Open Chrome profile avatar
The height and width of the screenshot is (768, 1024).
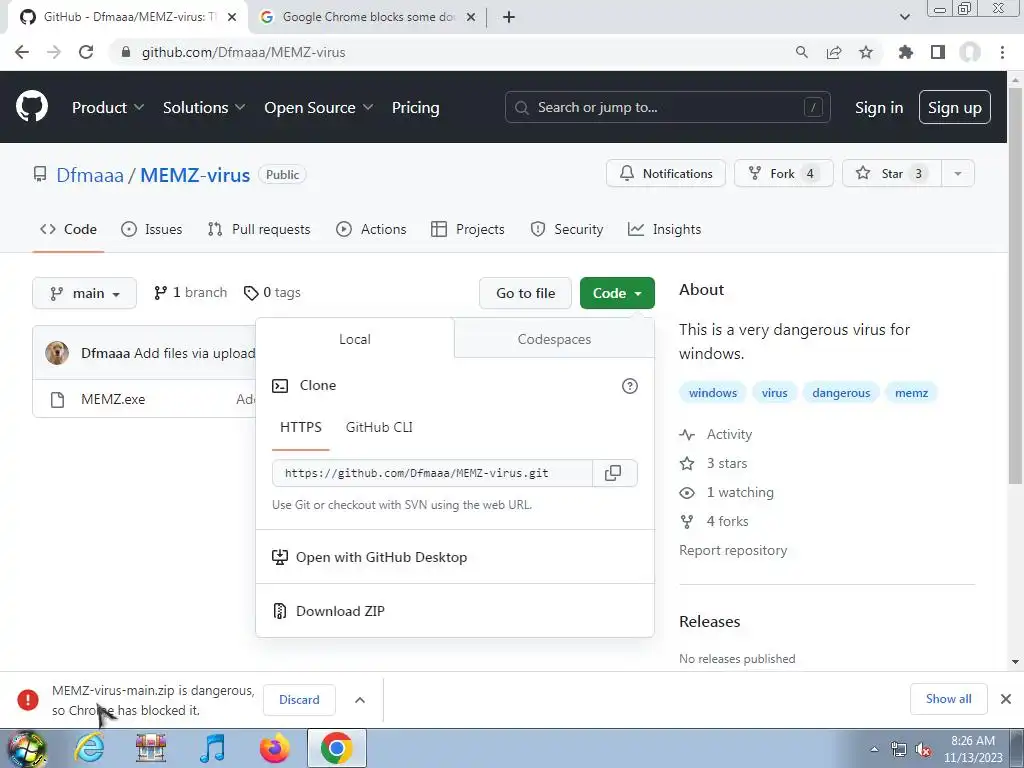(x=970, y=52)
